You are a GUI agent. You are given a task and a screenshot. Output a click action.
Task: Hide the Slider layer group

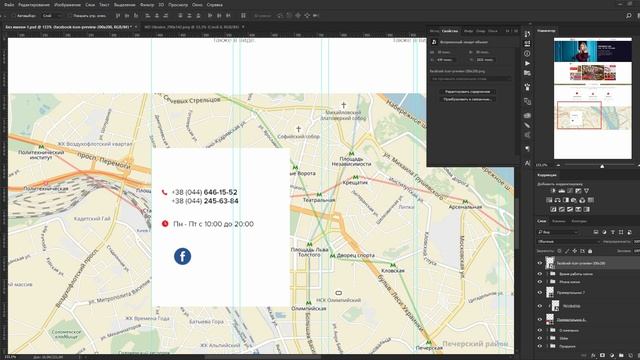540,338
